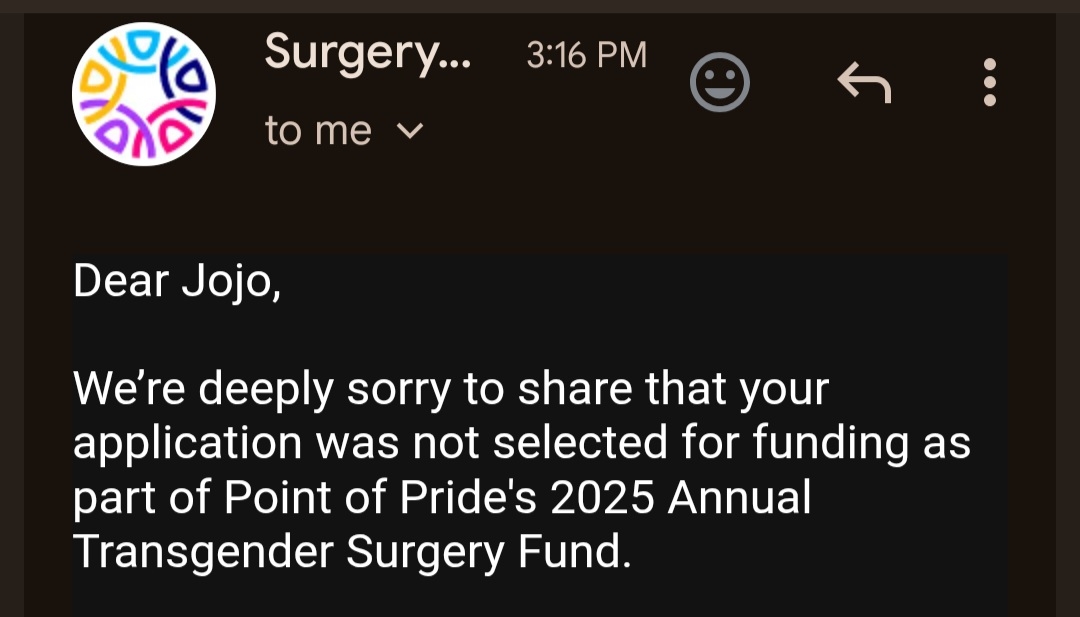Click the word "Annual" in the email

740,498
